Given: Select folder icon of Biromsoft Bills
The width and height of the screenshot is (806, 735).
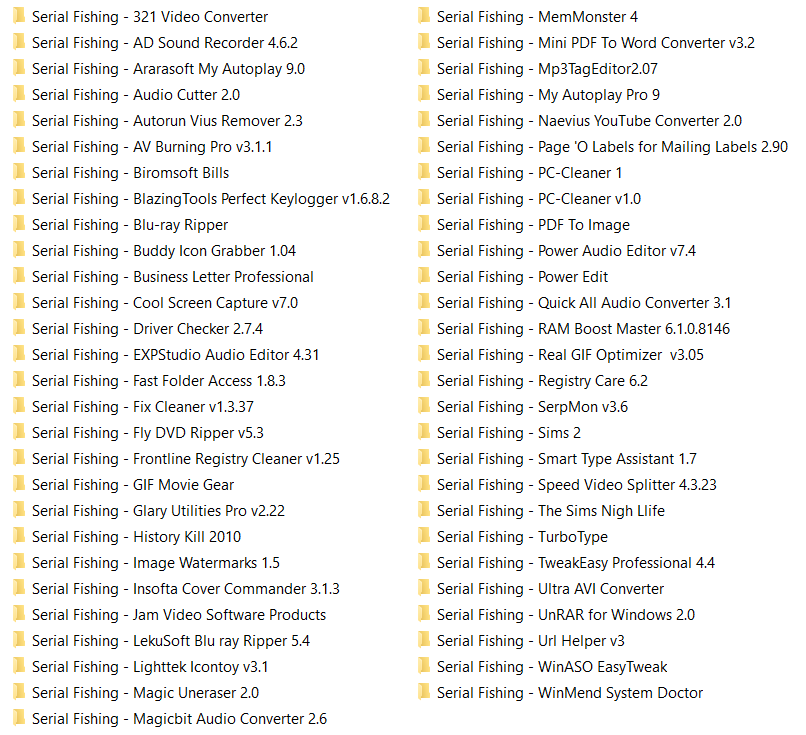Looking at the screenshot, I should point(19,172).
